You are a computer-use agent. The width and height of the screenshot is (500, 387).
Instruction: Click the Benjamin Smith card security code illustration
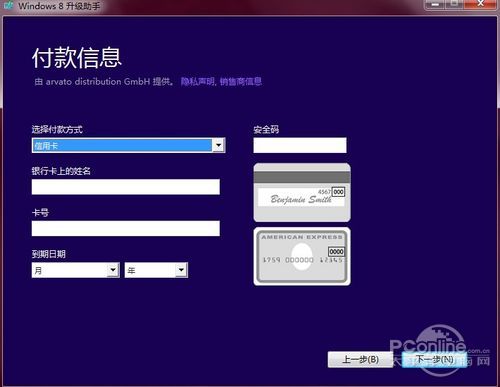(302, 192)
